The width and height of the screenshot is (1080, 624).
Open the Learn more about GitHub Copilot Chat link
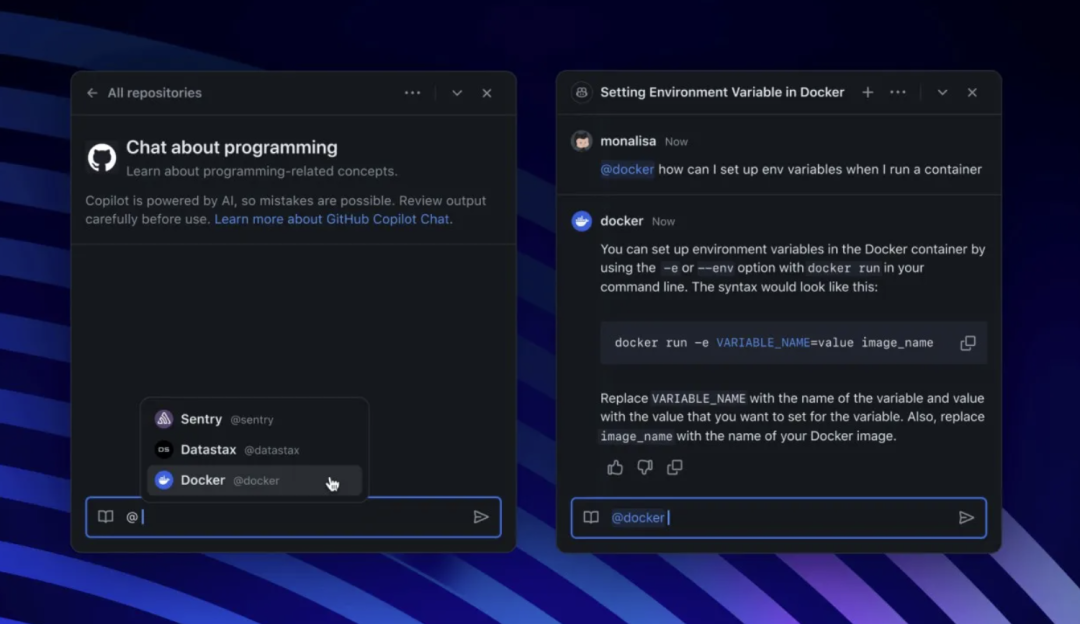pyautogui.click(x=331, y=219)
